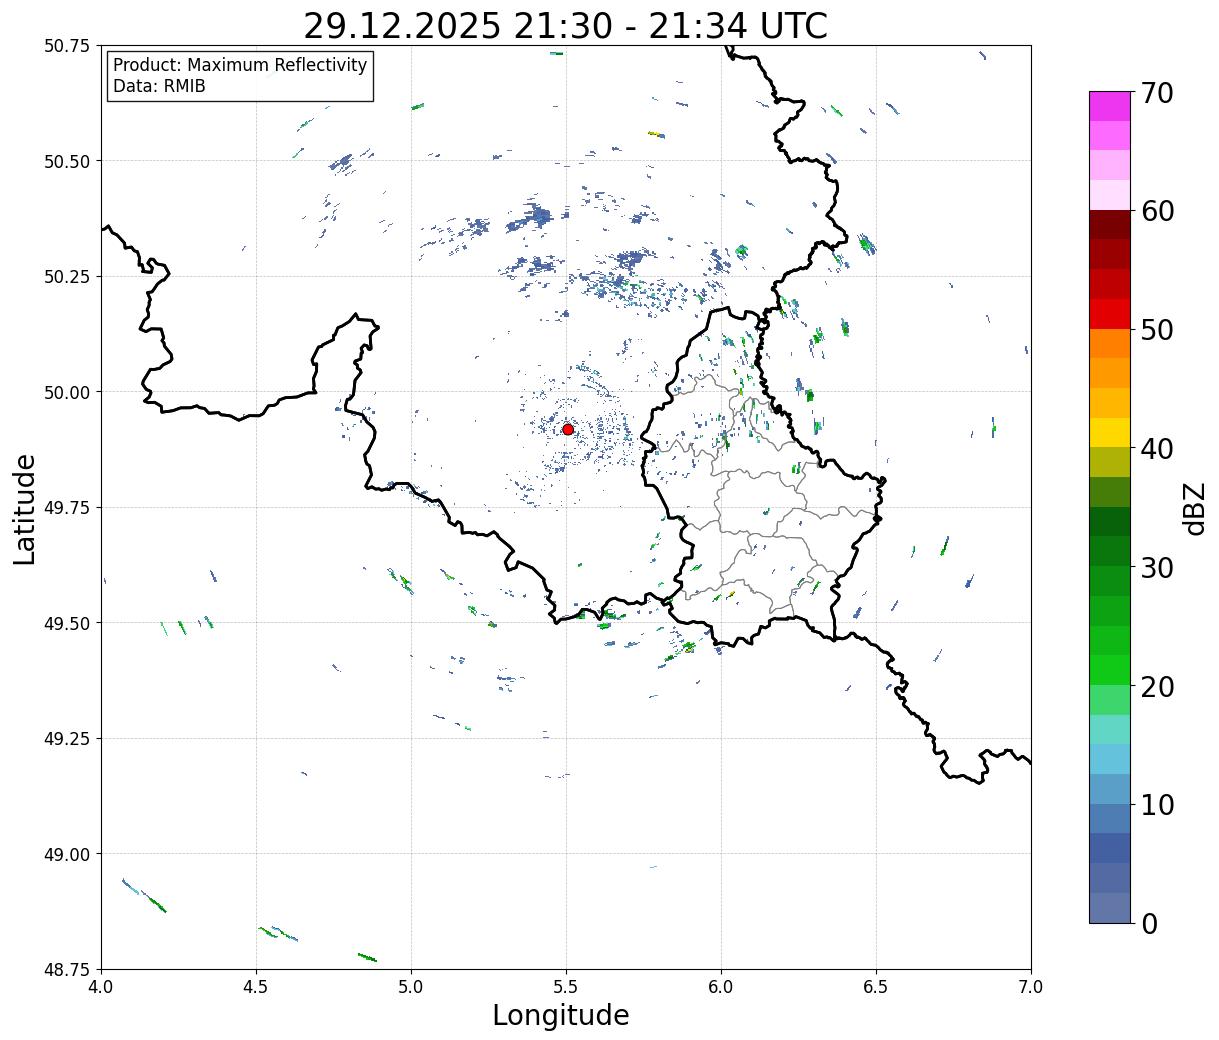Image resolution: width=1219 pixels, height=1040 pixels.
Task: Click the 'Longitude' axis label
Action: (x=561, y=1015)
